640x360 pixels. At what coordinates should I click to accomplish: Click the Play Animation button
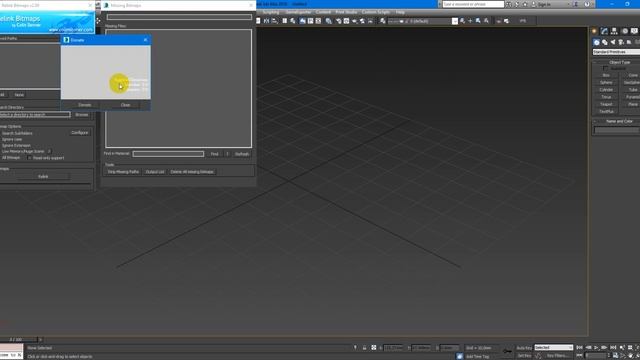(596, 348)
